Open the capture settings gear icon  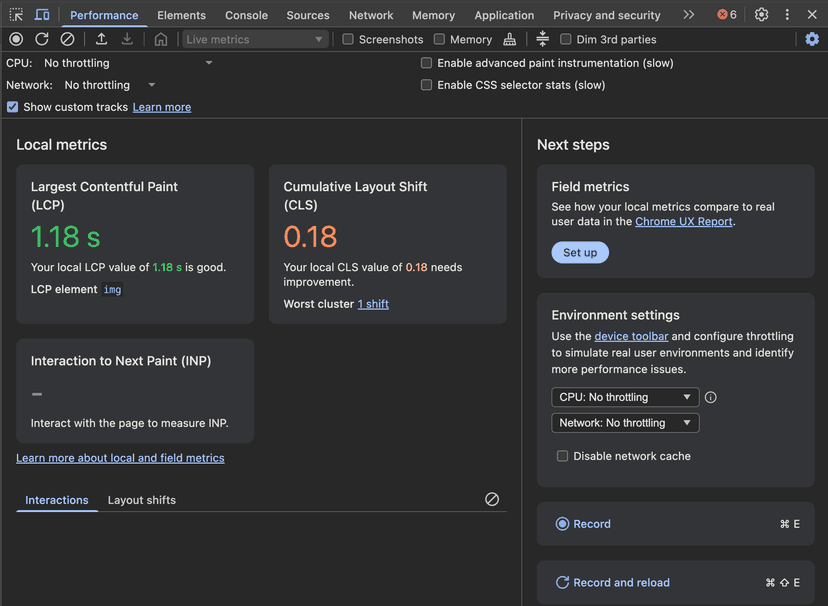812,39
